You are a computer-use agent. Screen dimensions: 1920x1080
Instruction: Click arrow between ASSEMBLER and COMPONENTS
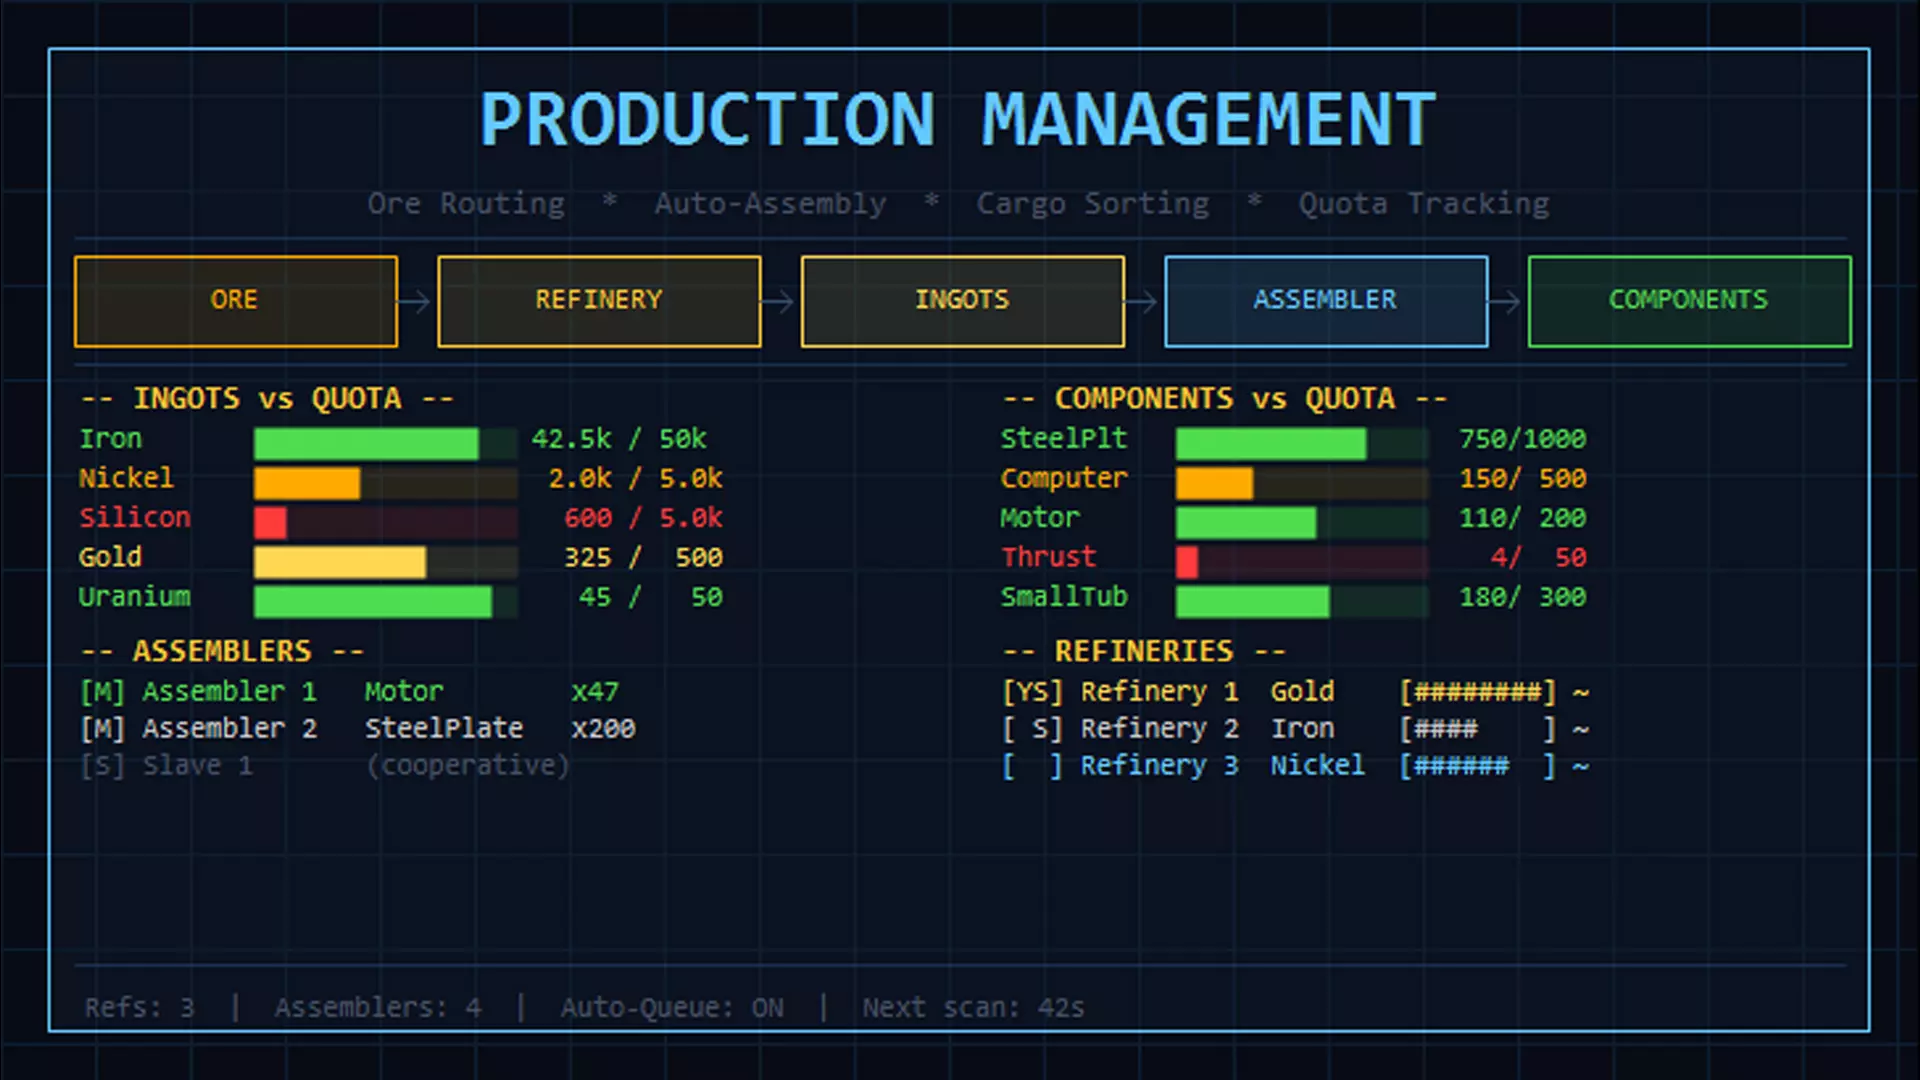point(1507,301)
